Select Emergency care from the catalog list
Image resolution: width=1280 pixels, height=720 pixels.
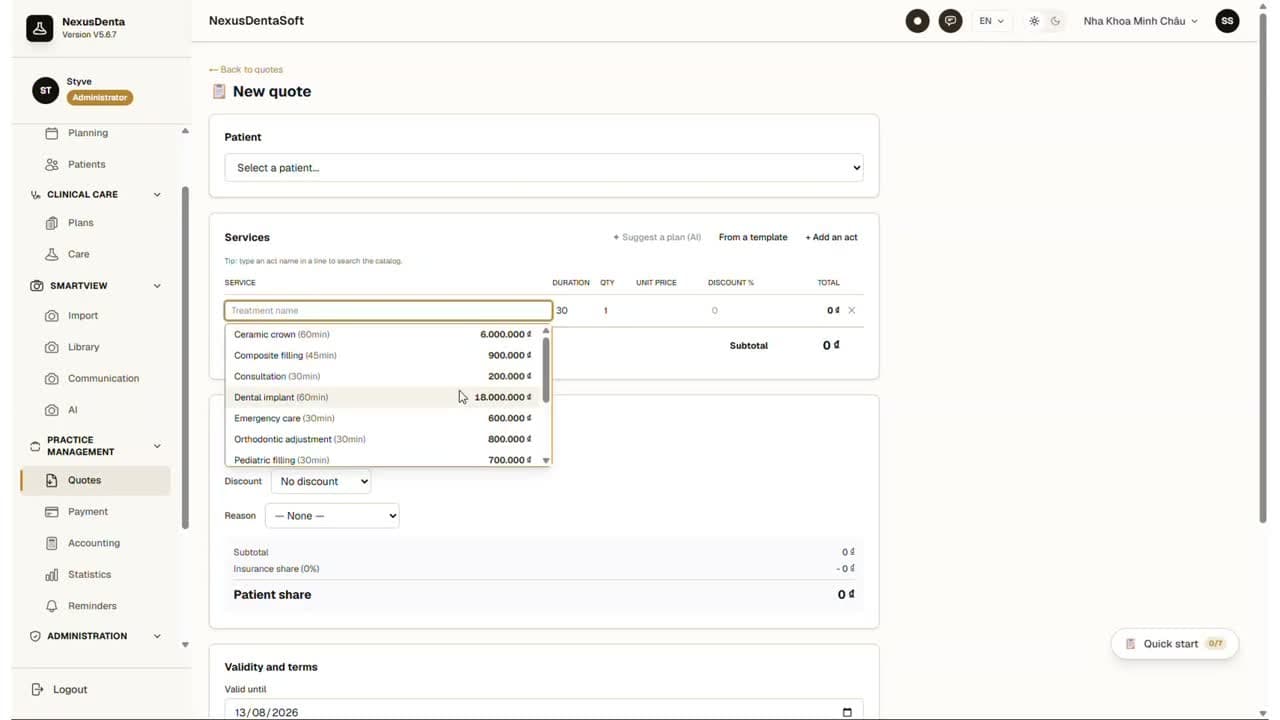pyautogui.click(x=383, y=418)
